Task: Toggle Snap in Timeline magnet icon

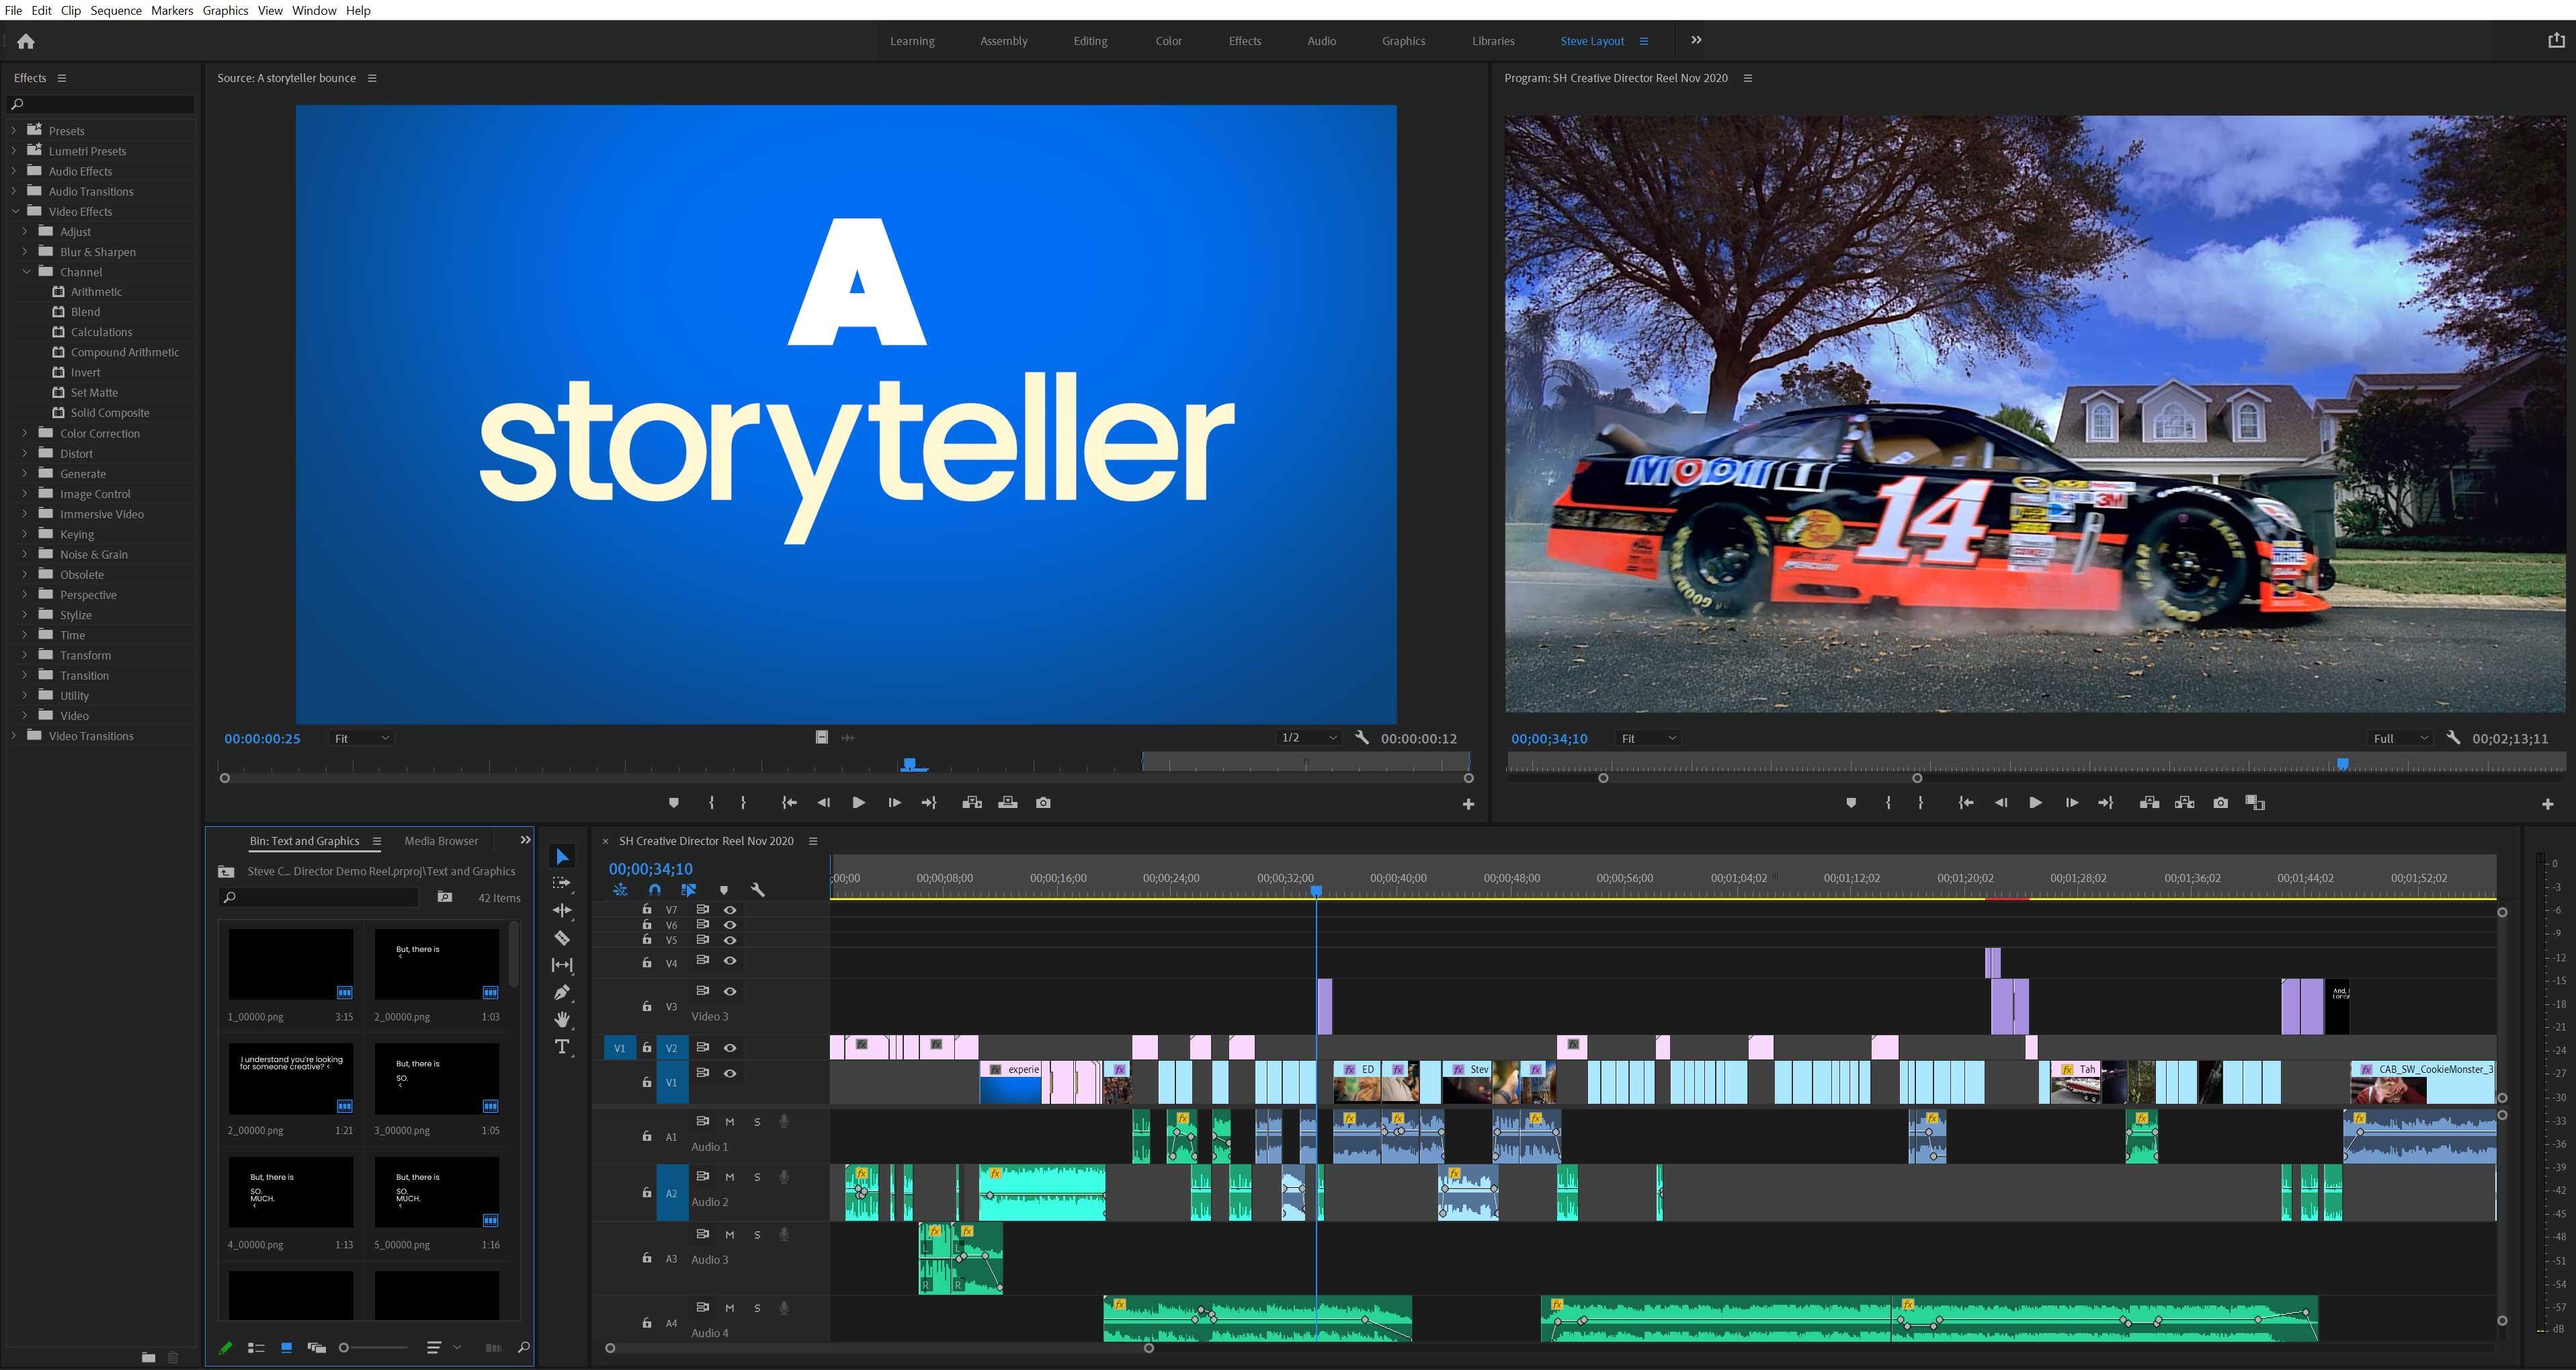Action: coord(654,890)
